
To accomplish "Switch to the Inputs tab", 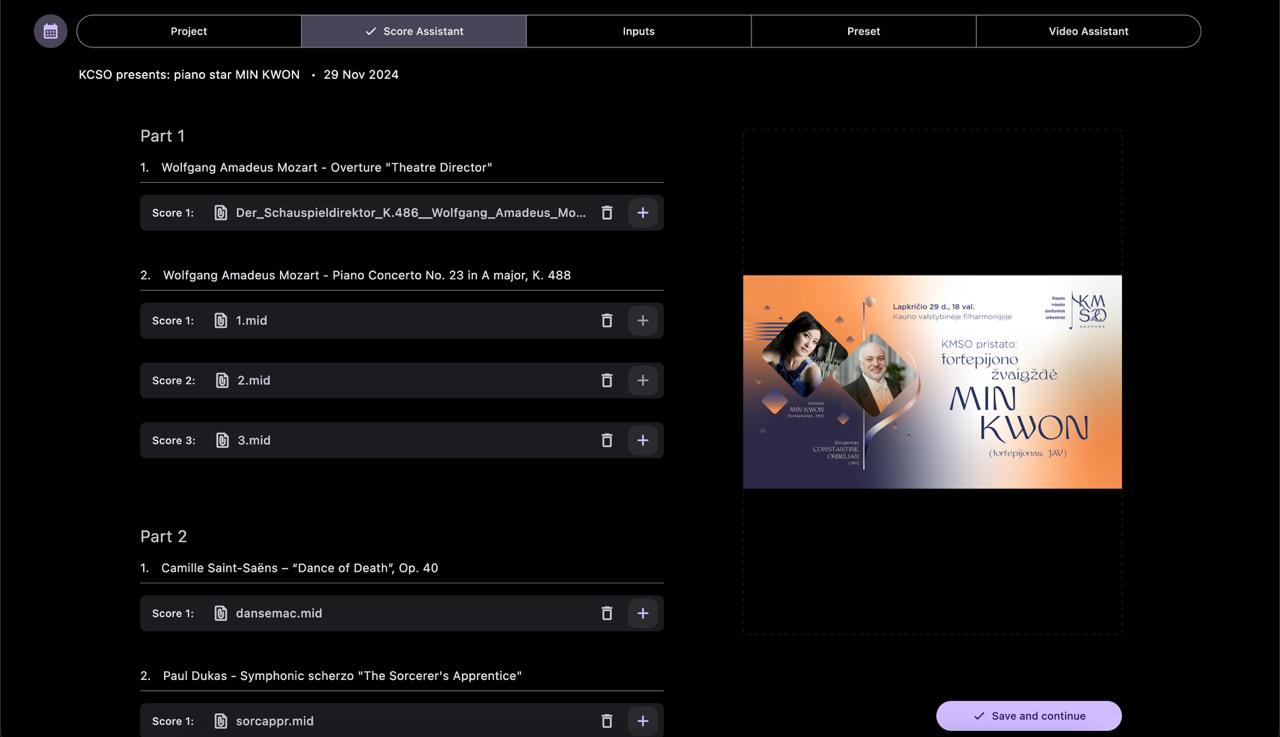I will tap(638, 30).
